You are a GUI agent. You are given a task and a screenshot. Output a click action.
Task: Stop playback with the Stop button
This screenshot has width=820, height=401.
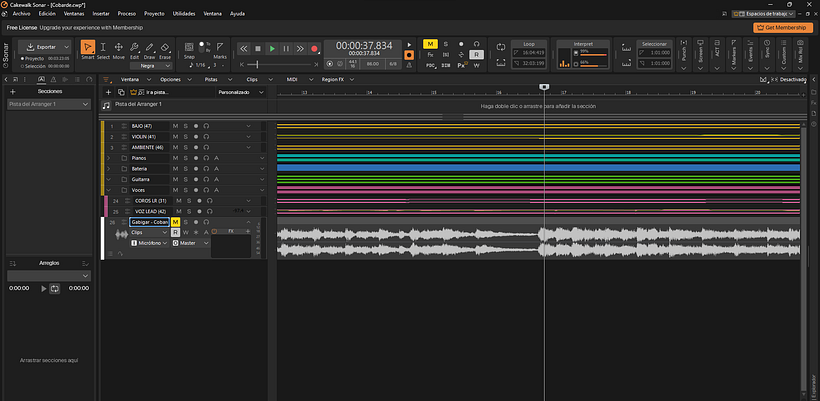pyautogui.click(x=257, y=48)
